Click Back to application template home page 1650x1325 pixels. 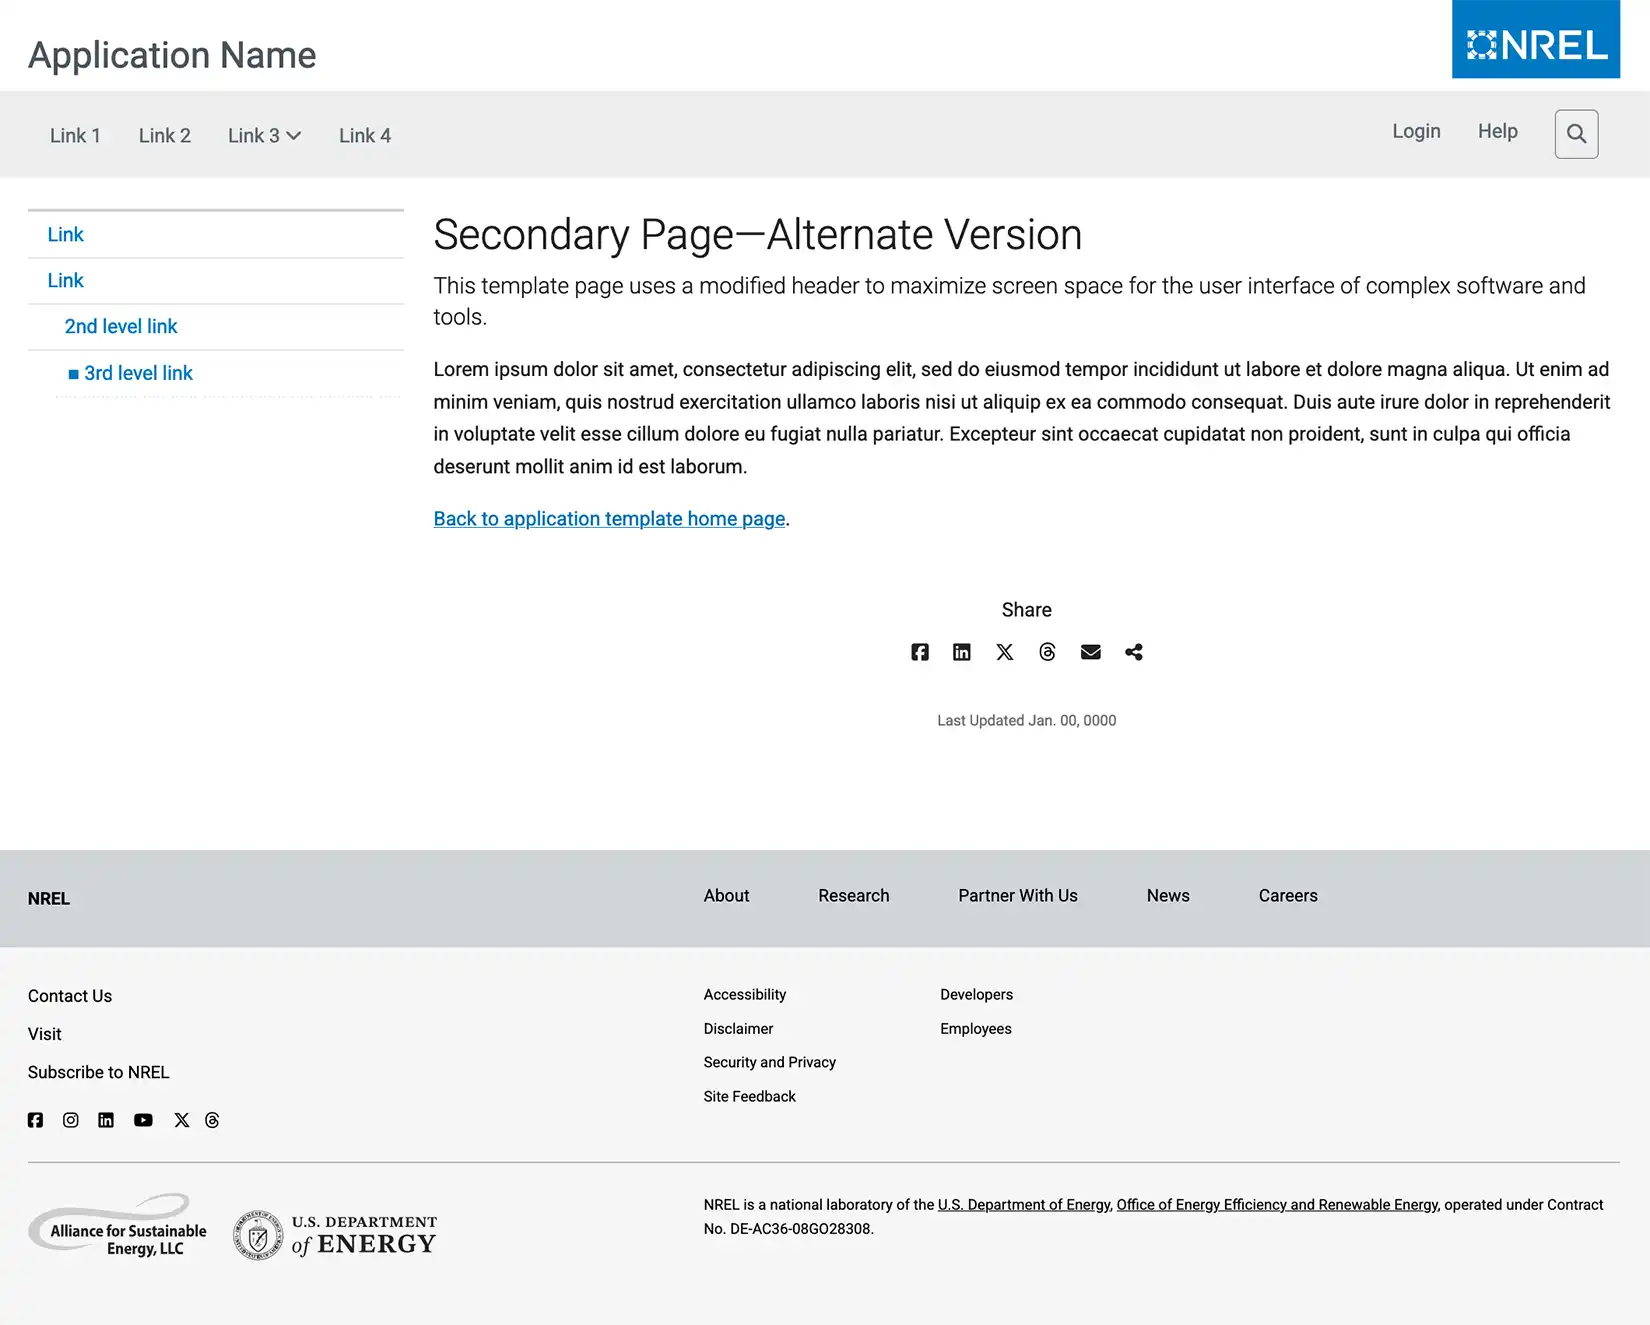(608, 518)
